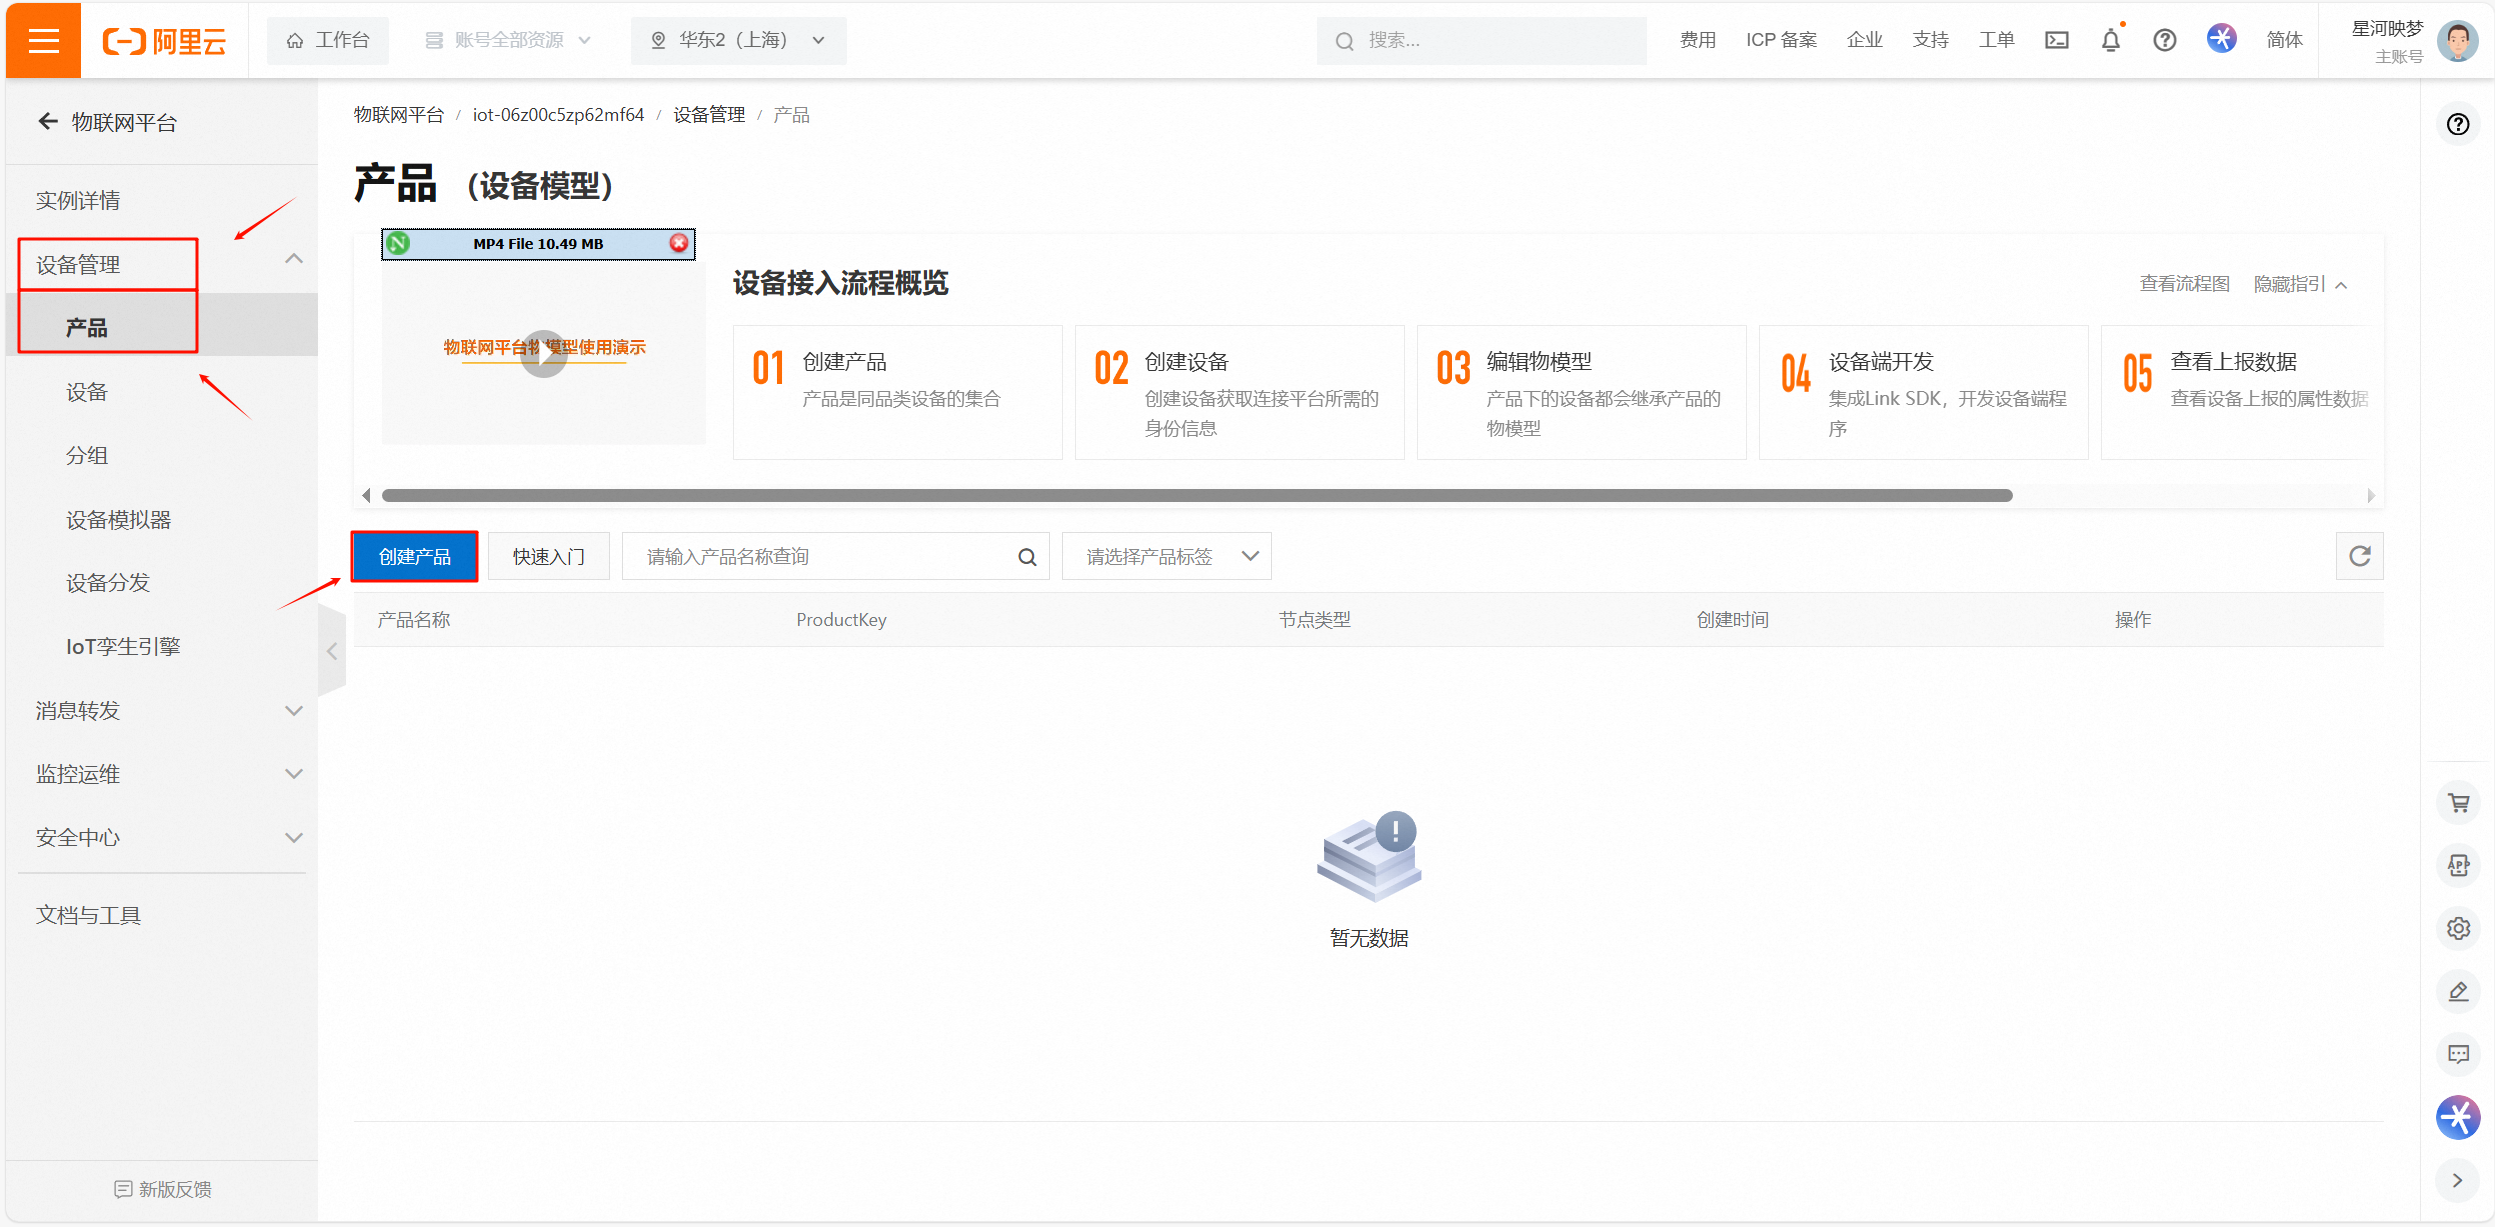Click the magnifier in the product search box

point(1027,556)
